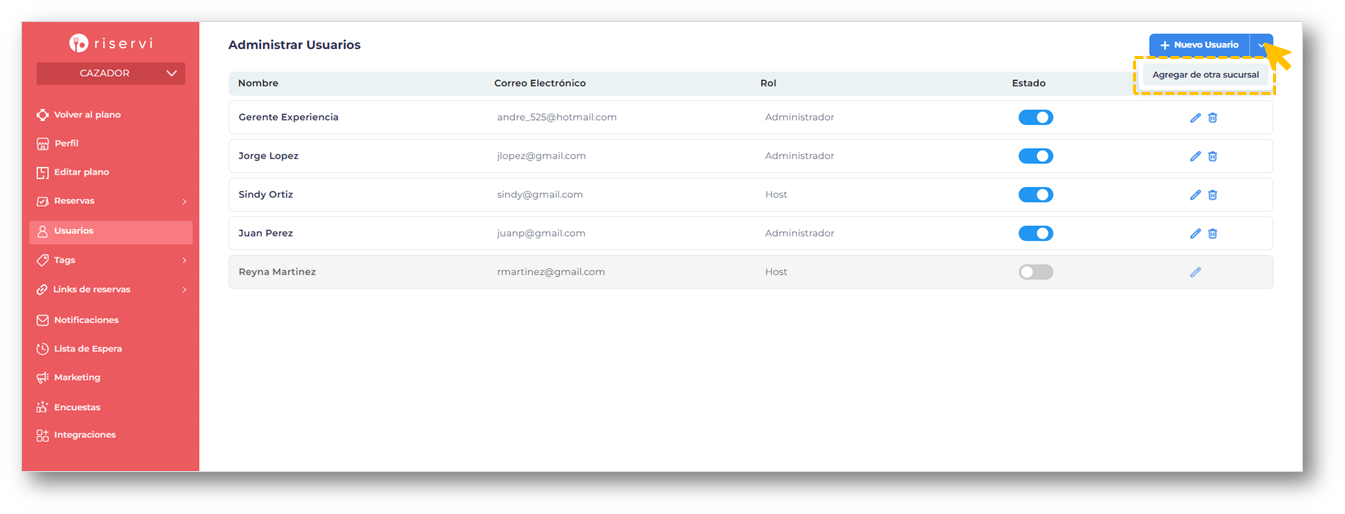Click the Links de reservas chain icon
Screen dimensions: 1345x514
[42, 290]
